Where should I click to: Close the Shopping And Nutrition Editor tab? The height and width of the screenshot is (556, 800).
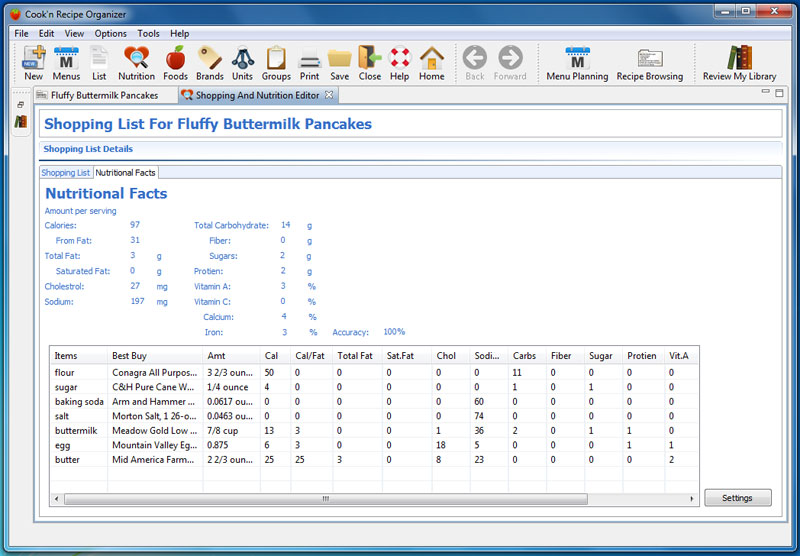[329, 95]
